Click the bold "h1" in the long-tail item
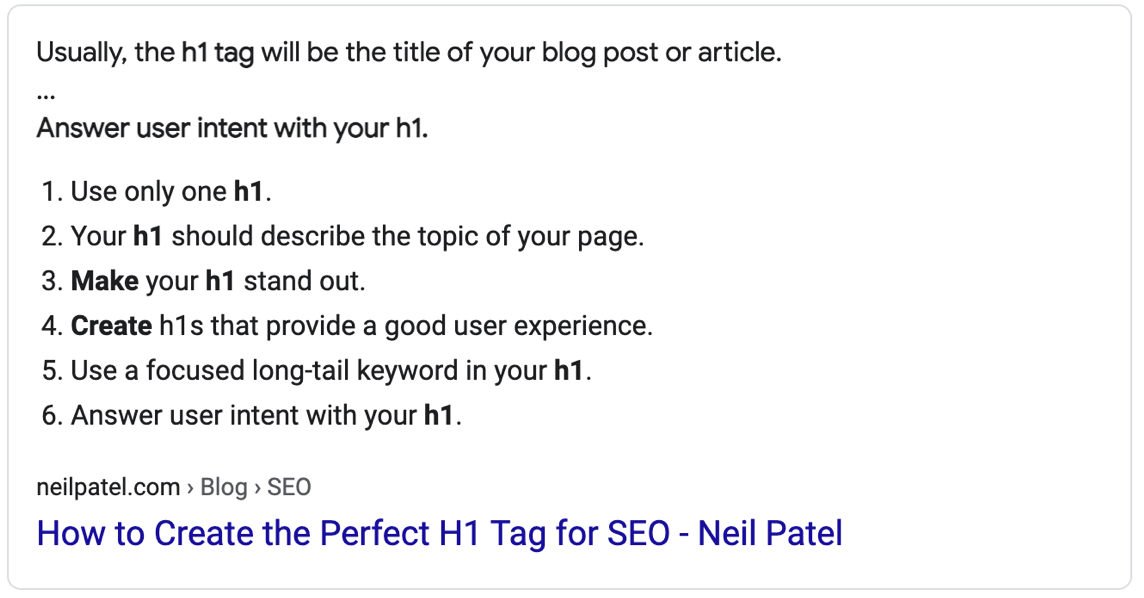This screenshot has height=598, width=1144. coord(568,371)
